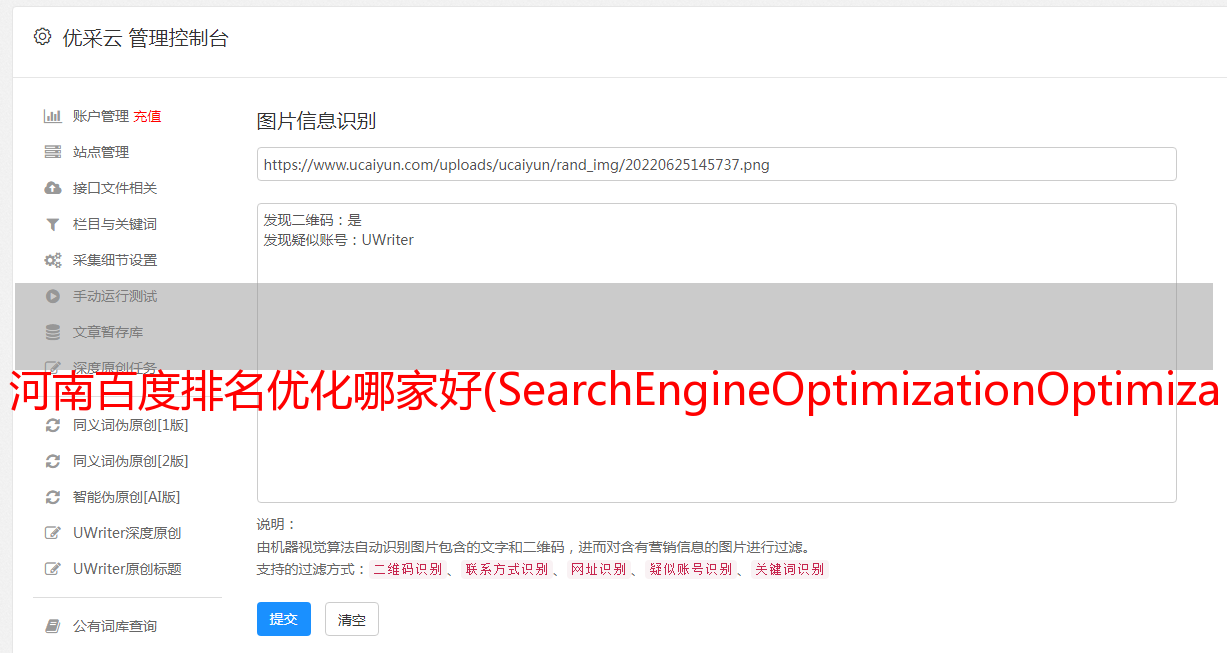Click the refresh icon for 智能伪原创[AI版]
This screenshot has height=653, width=1227.
pyautogui.click(x=53, y=497)
